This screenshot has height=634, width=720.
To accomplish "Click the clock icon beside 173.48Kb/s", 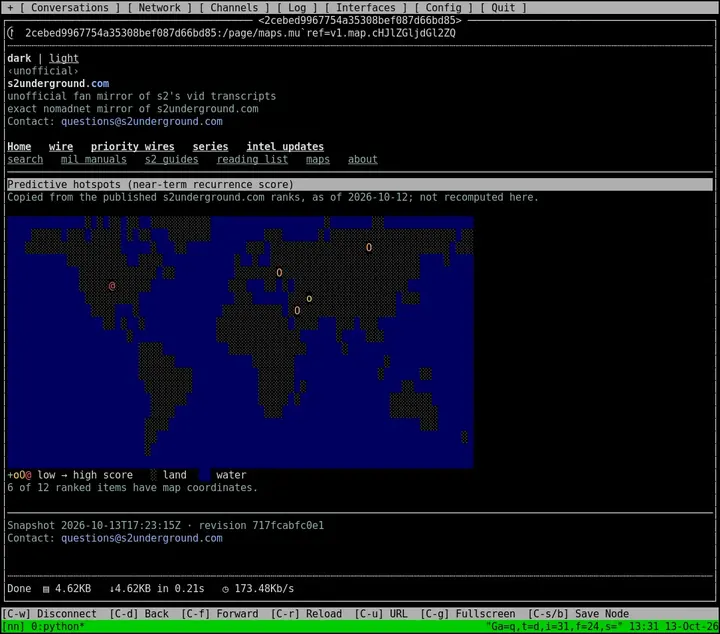I will pyautogui.click(x=225, y=589).
